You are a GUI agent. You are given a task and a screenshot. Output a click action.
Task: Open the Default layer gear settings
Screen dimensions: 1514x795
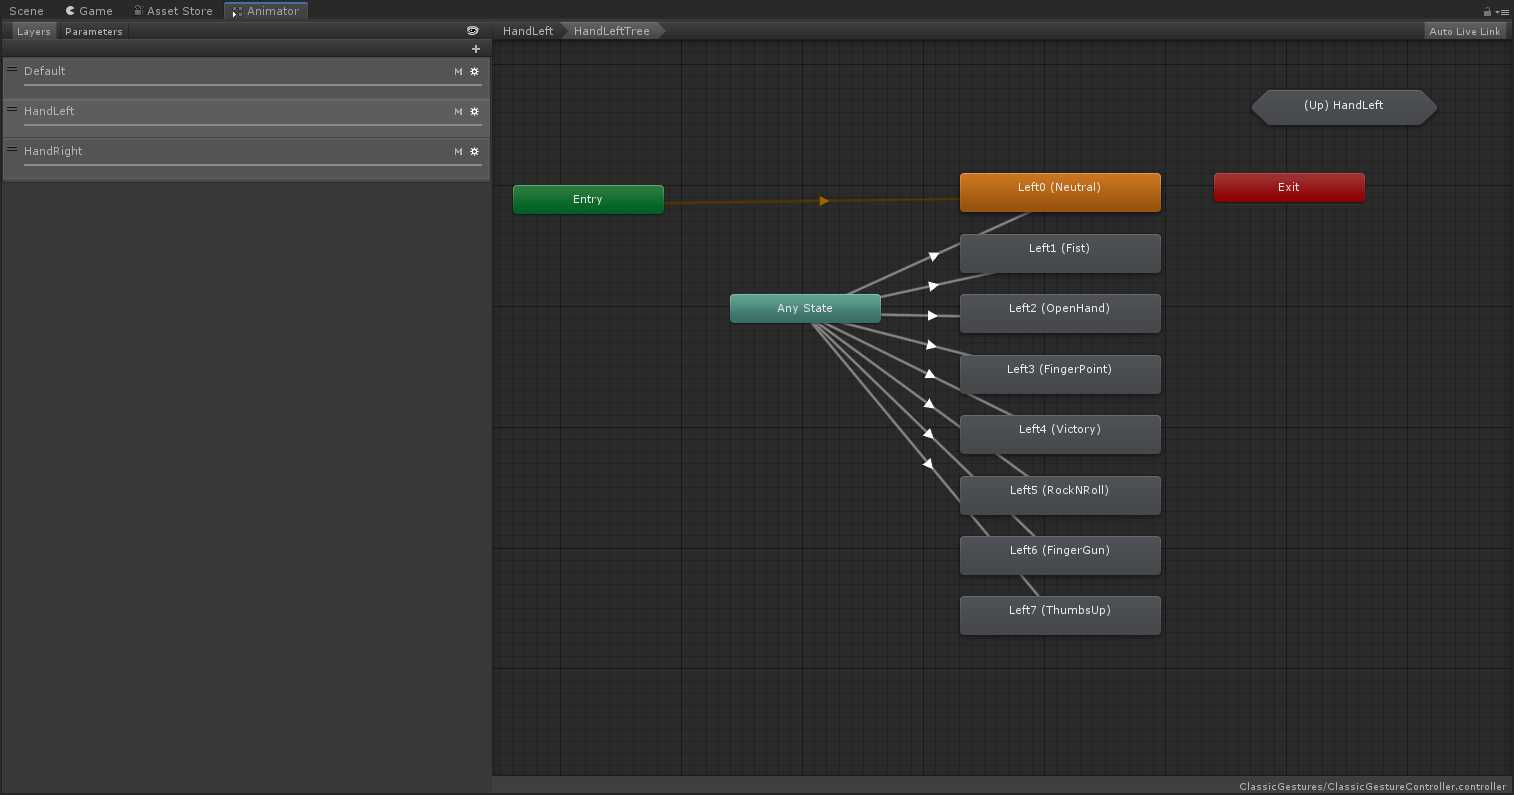pos(474,71)
